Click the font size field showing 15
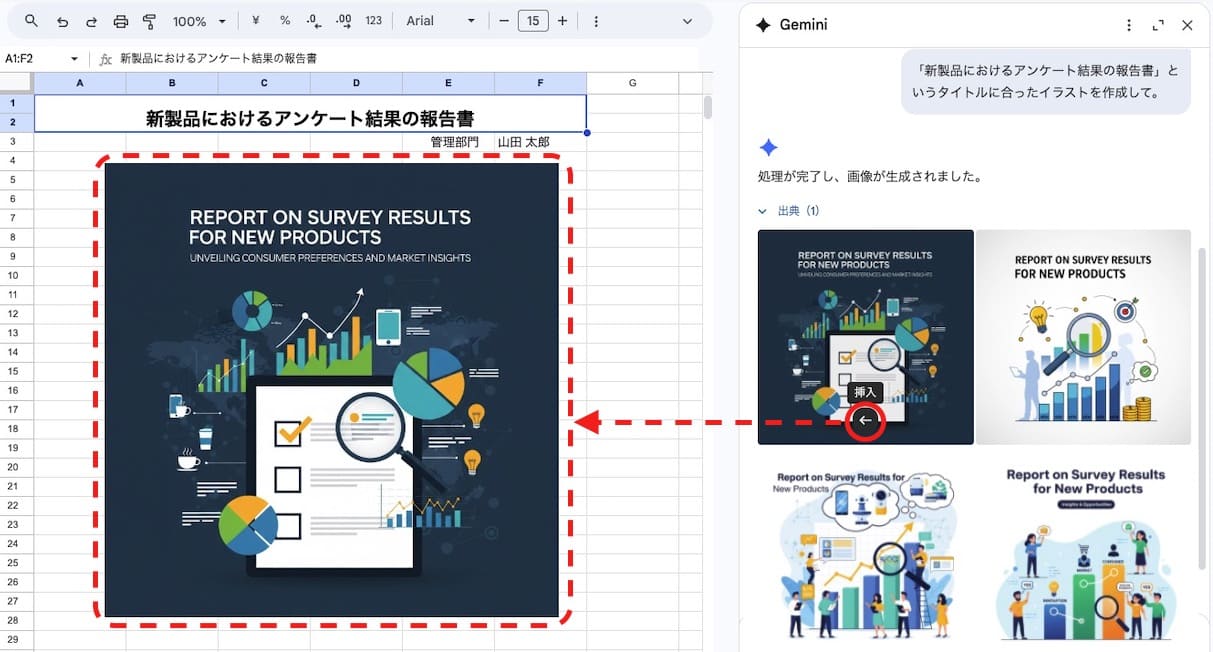The width and height of the screenshot is (1213, 652). tap(533, 21)
